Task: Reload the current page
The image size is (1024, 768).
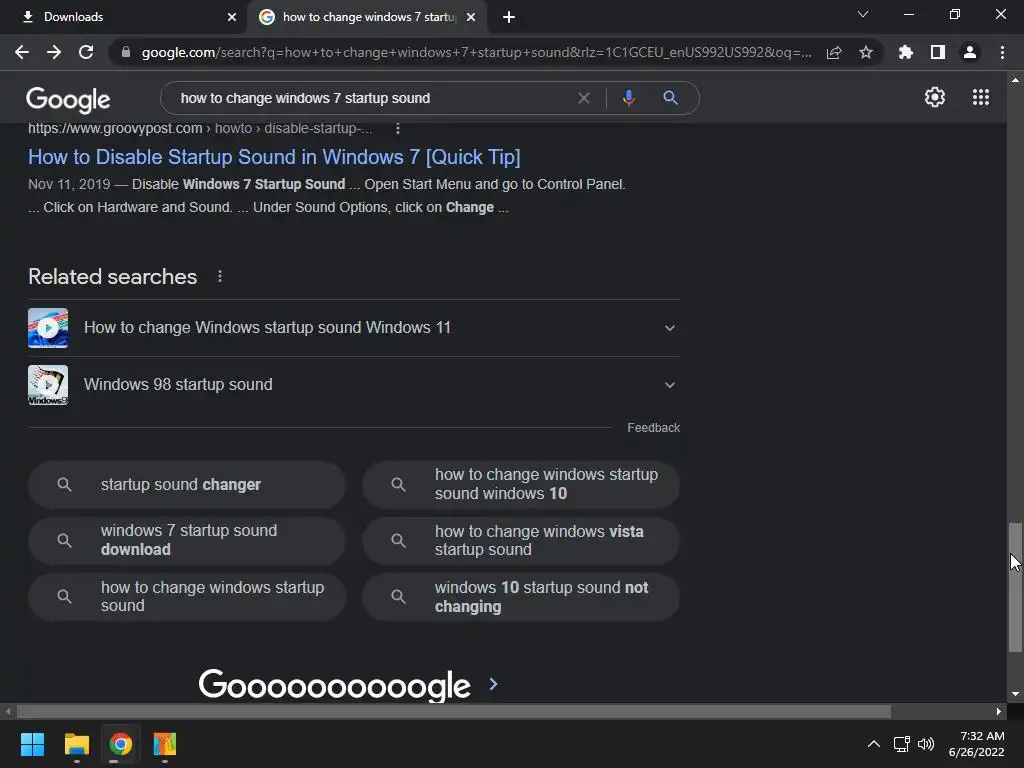Action: [x=86, y=52]
